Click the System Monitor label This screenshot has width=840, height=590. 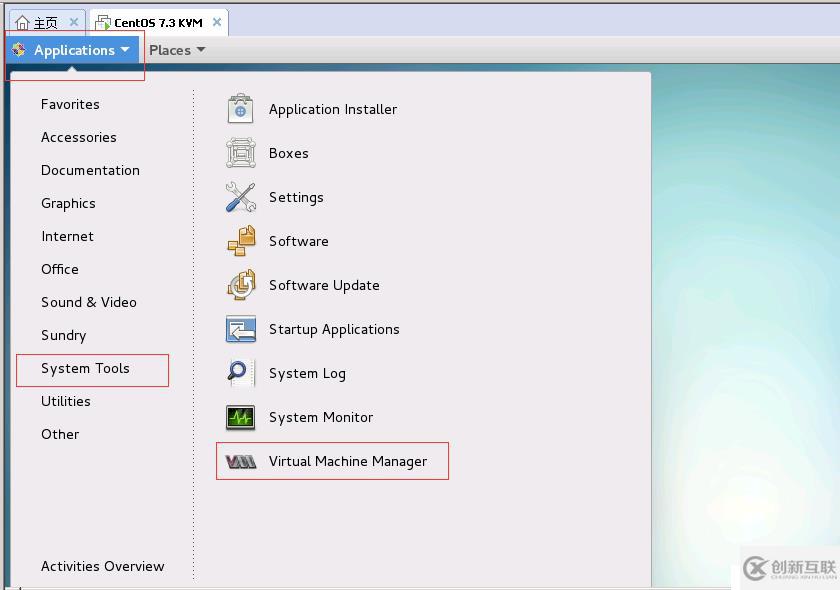tap(321, 417)
